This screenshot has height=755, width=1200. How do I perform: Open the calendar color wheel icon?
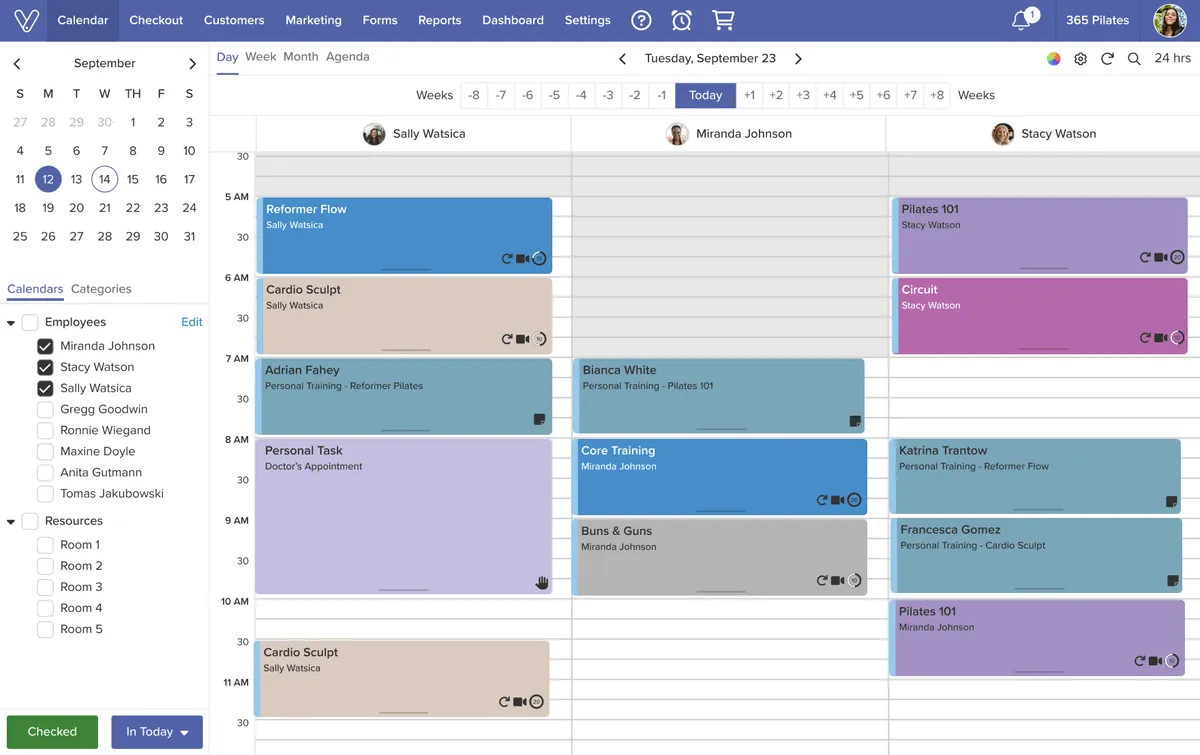pyautogui.click(x=1054, y=59)
